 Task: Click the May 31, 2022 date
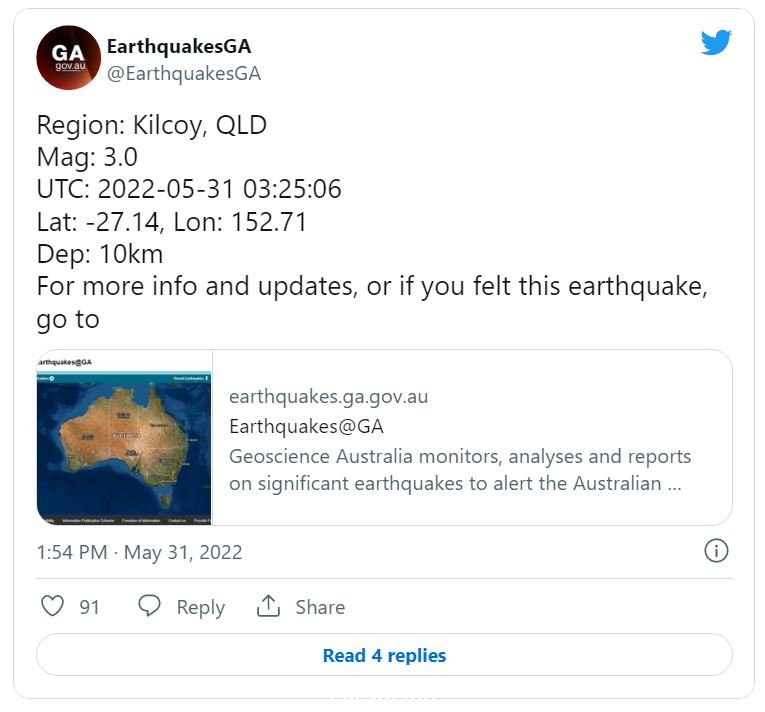[x=183, y=552]
